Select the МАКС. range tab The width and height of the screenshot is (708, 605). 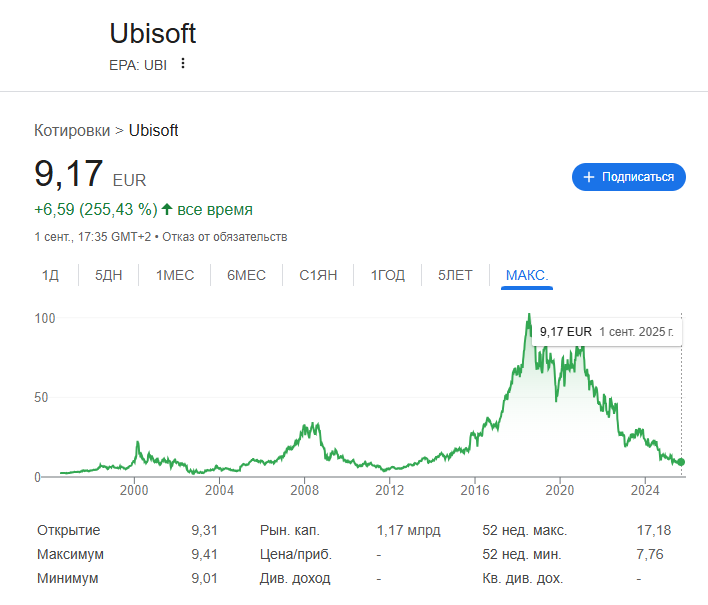(527, 275)
